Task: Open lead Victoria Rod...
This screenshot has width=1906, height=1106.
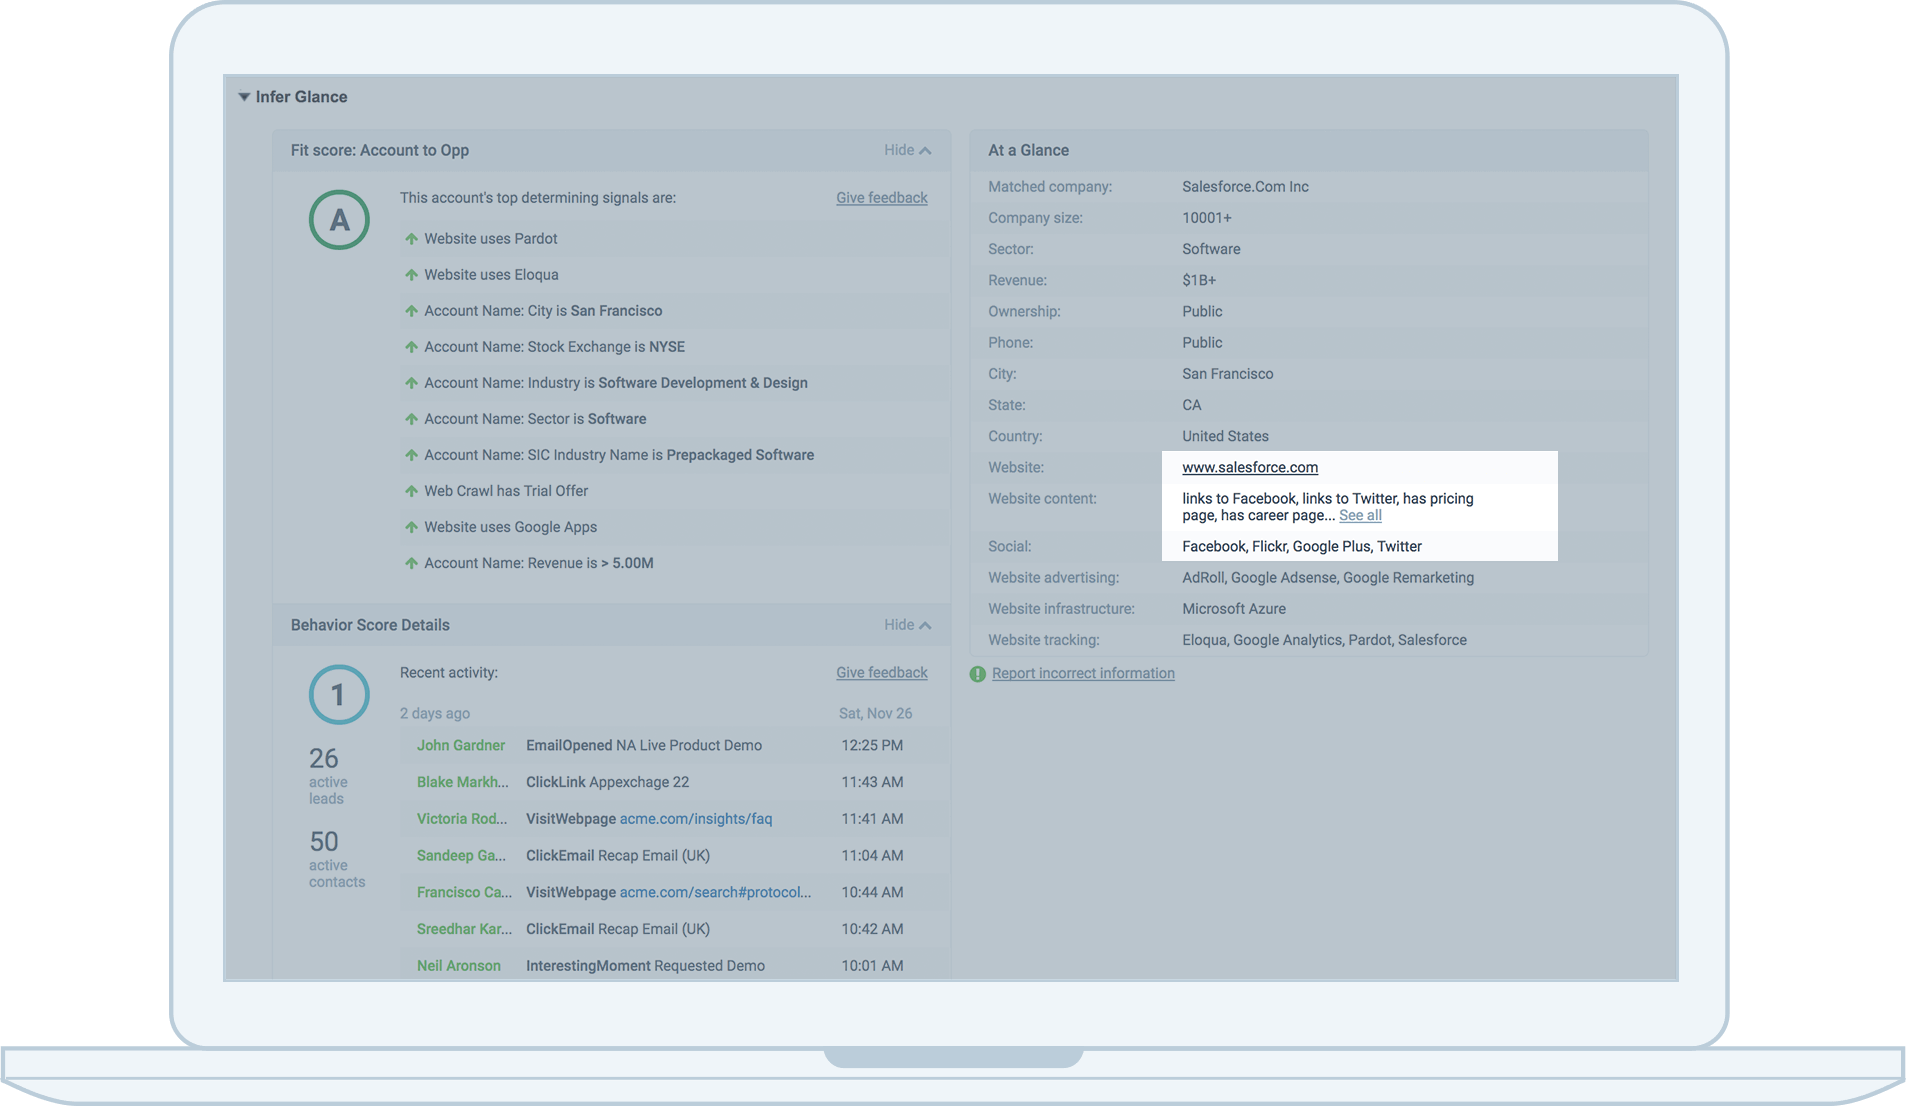Action: [x=462, y=819]
